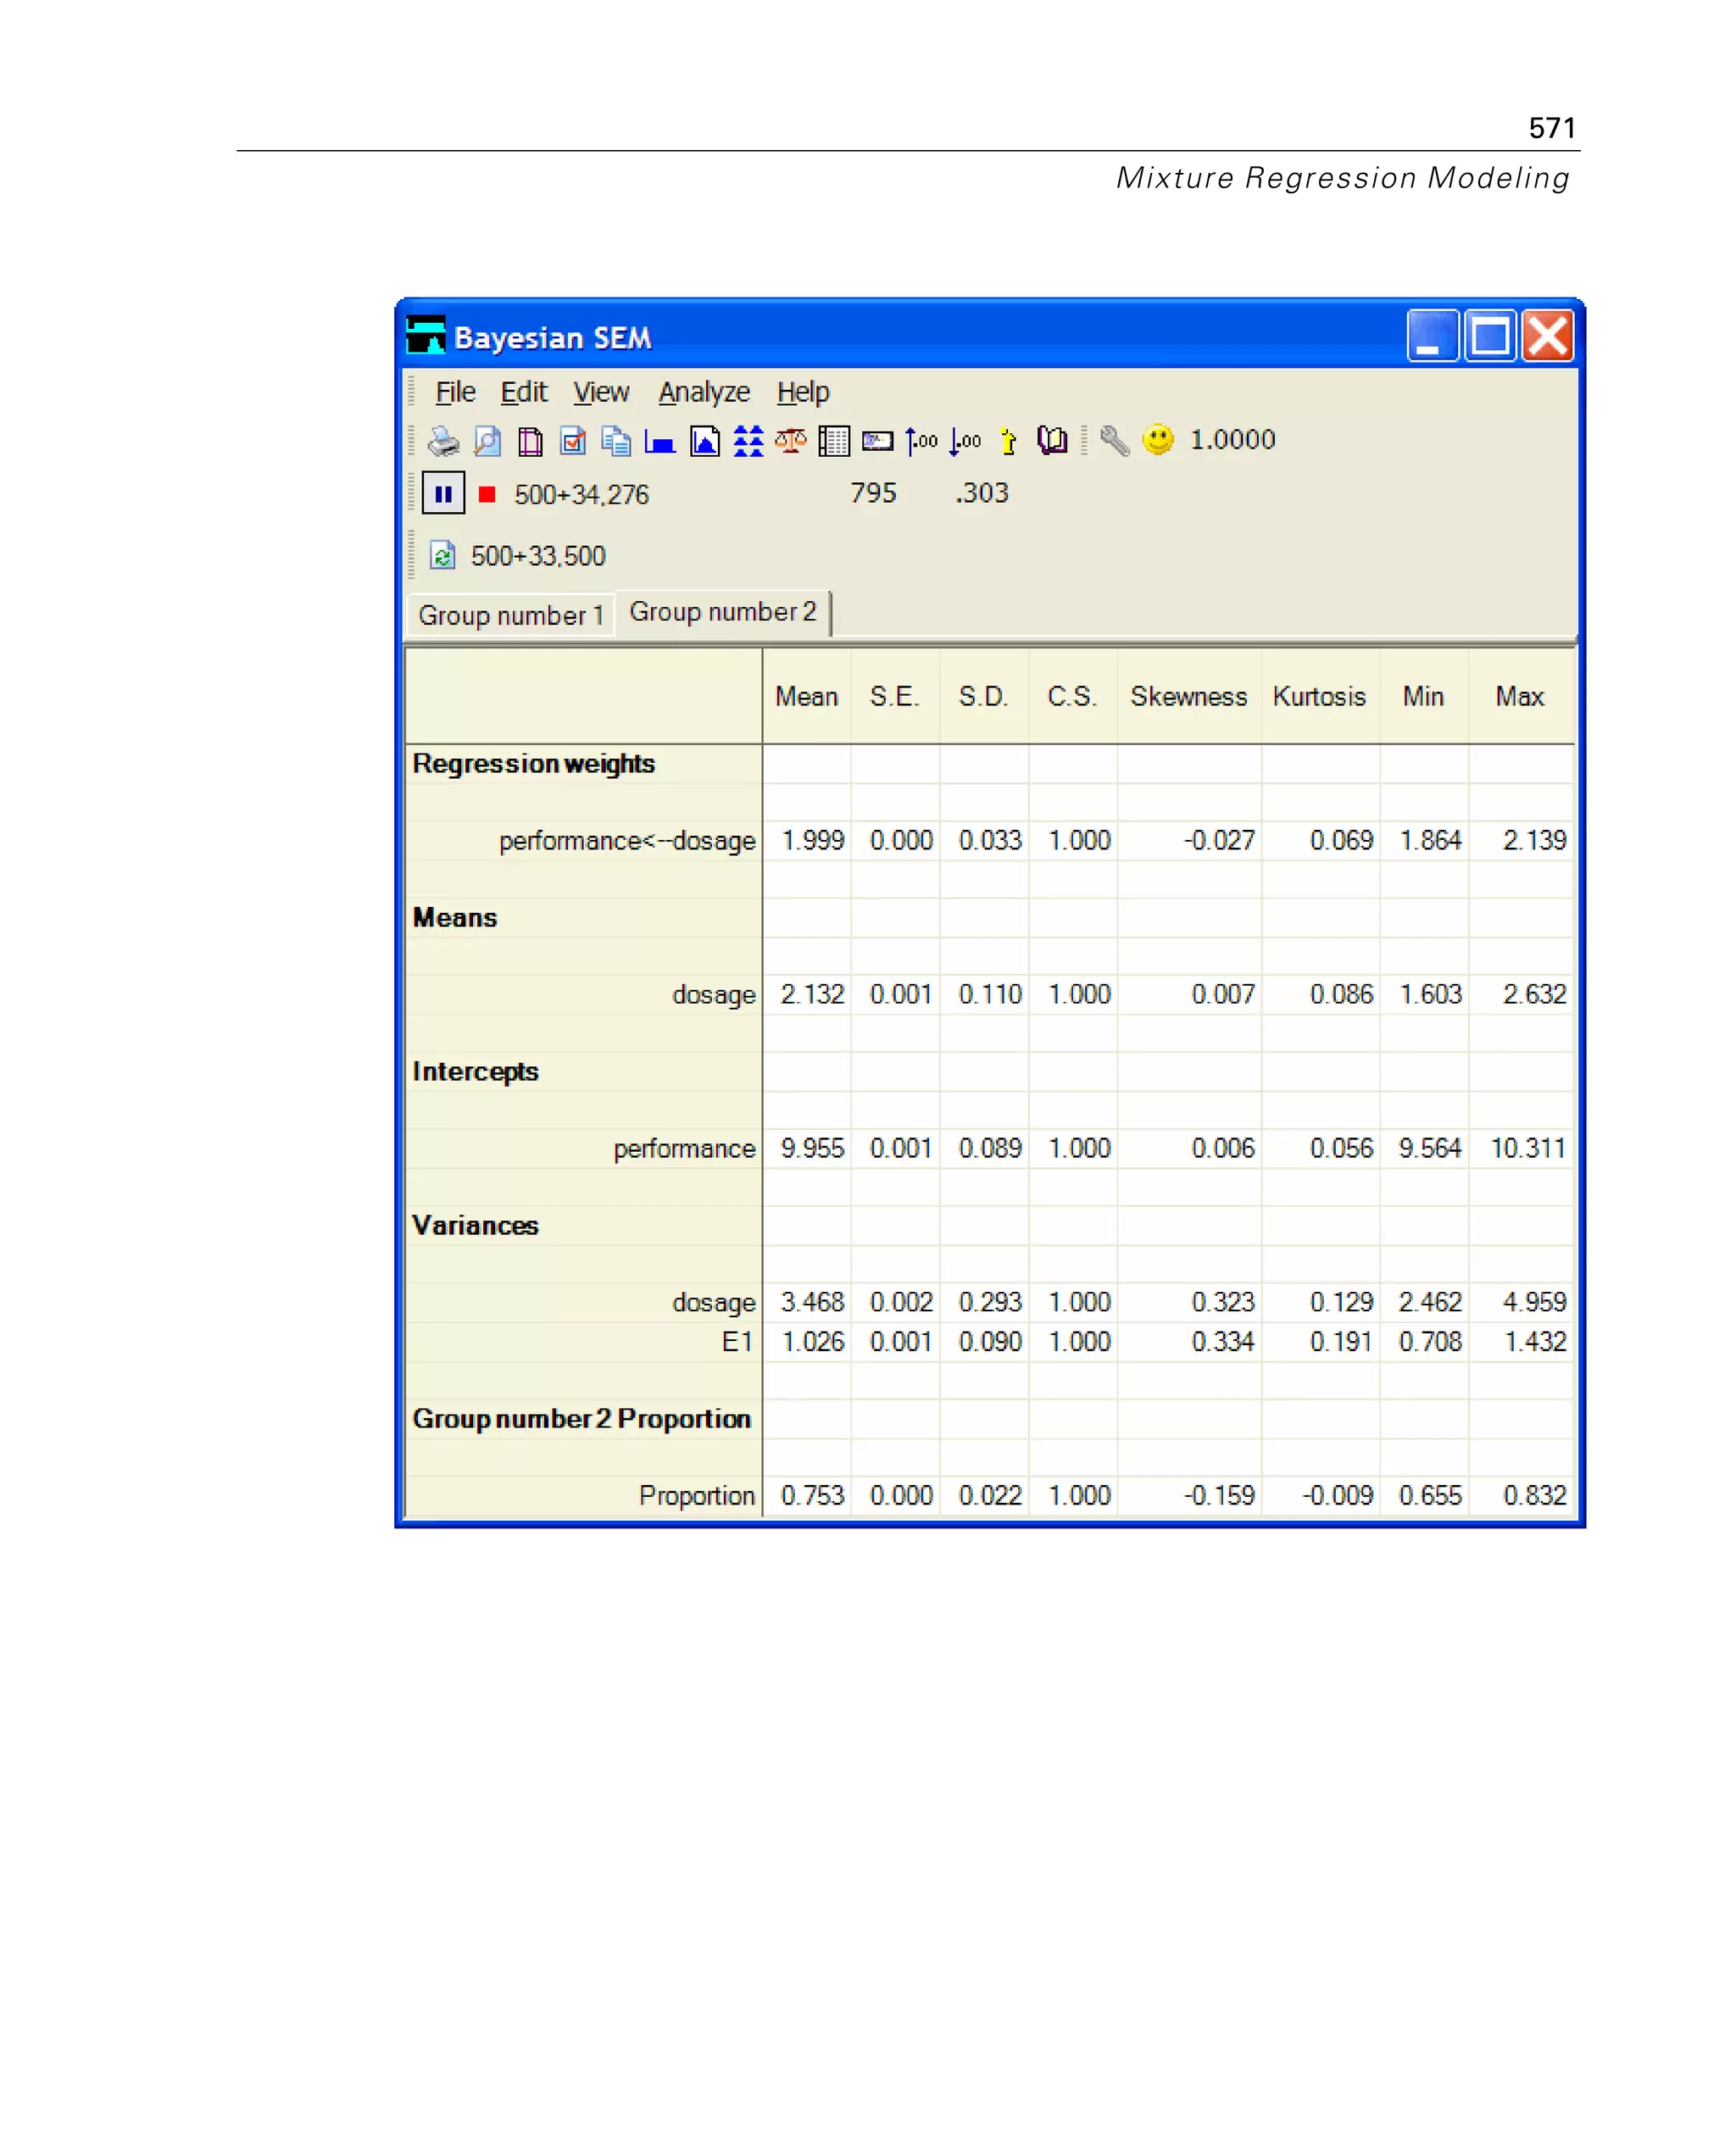1736x2131 pixels.
Task: Click Group number 2 Proportion heading
Action: coord(582,1419)
